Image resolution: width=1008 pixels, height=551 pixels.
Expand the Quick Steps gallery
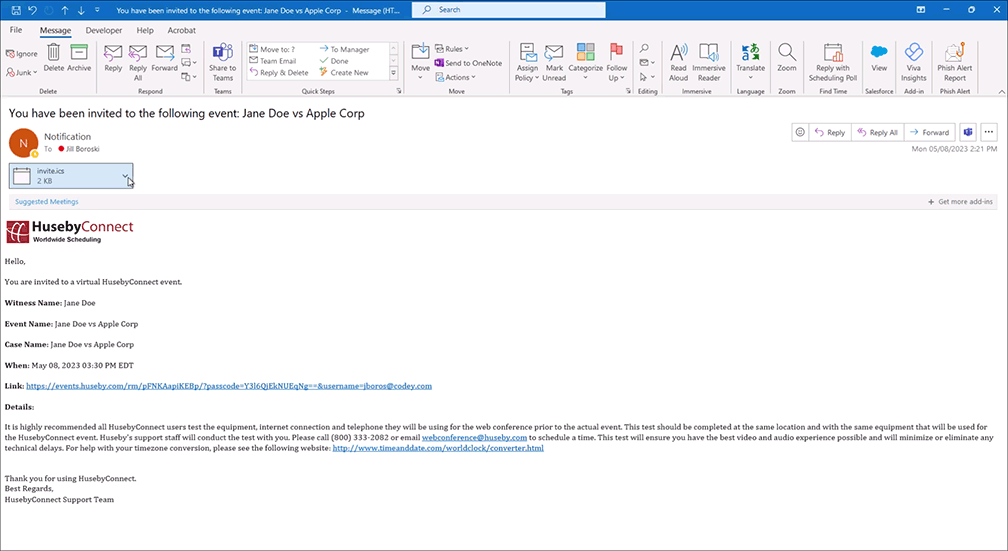pos(393,73)
